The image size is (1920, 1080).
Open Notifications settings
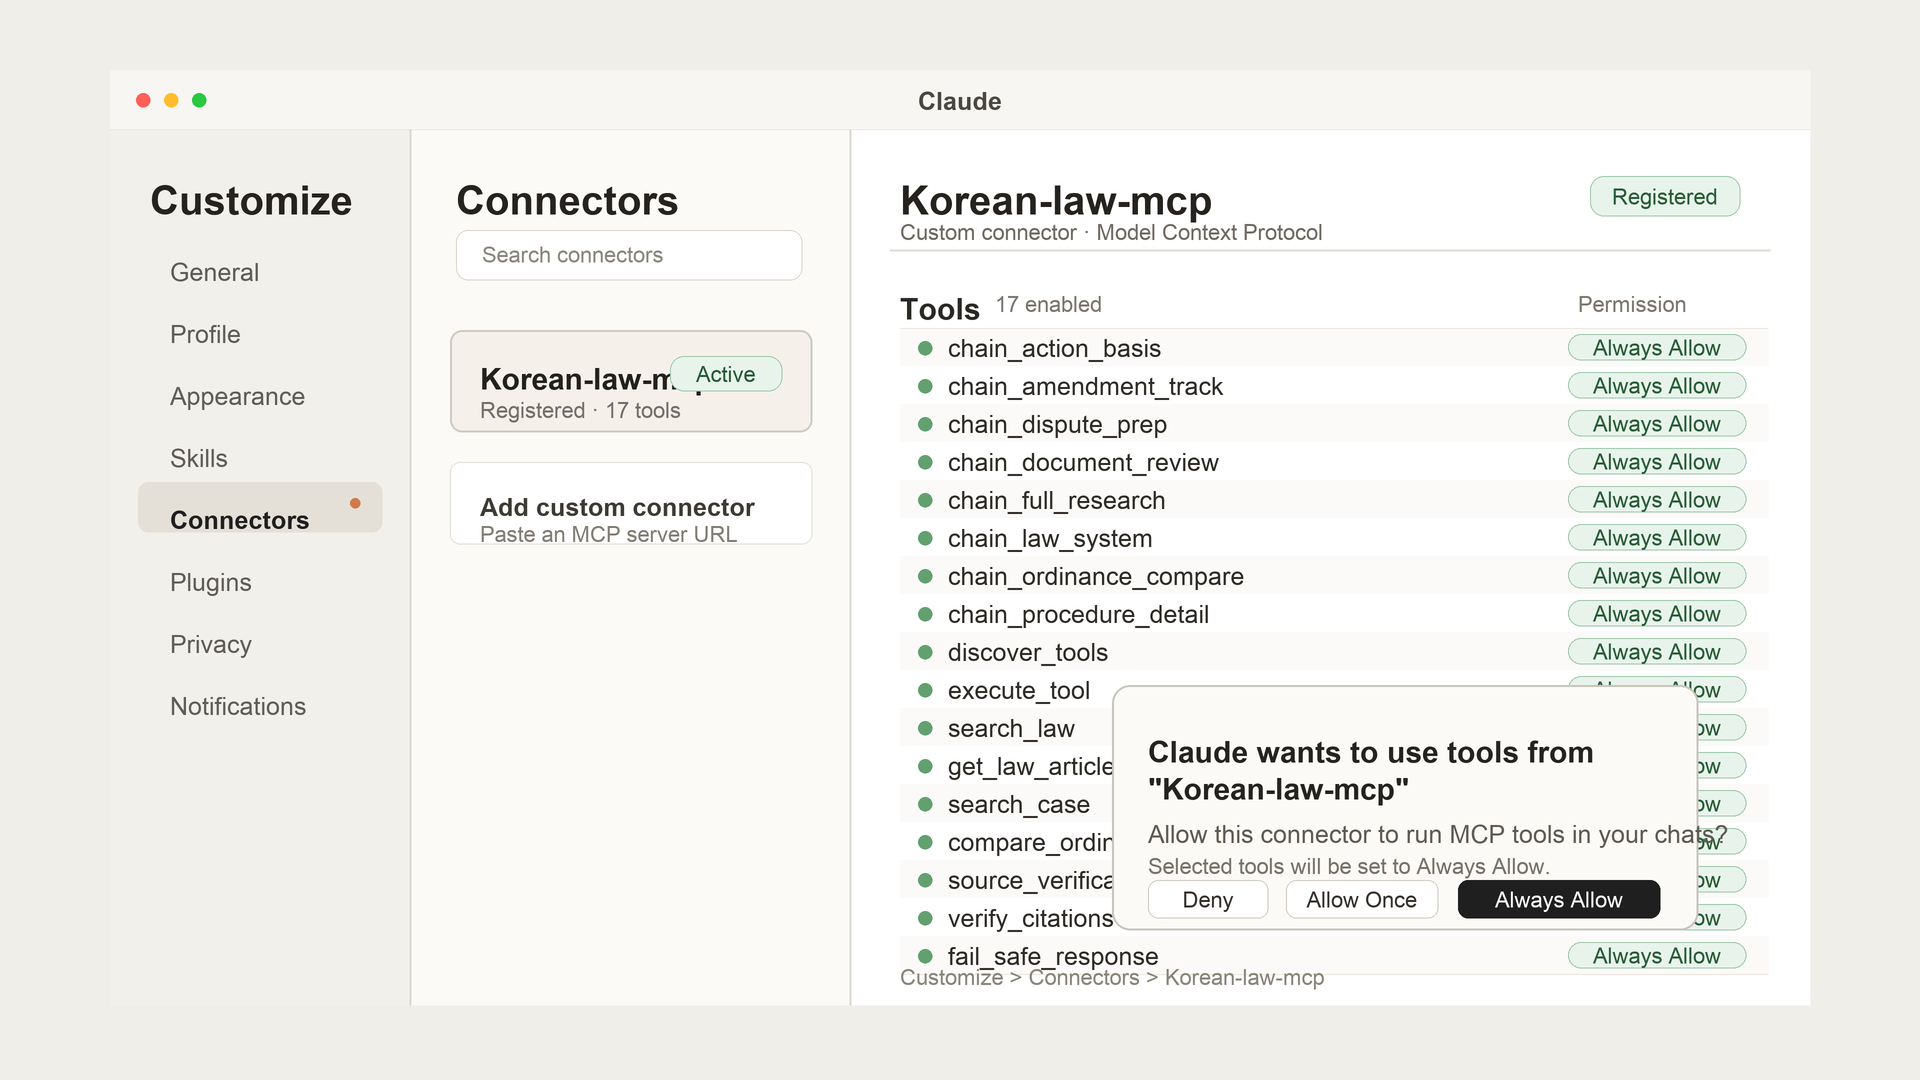click(x=238, y=706)
